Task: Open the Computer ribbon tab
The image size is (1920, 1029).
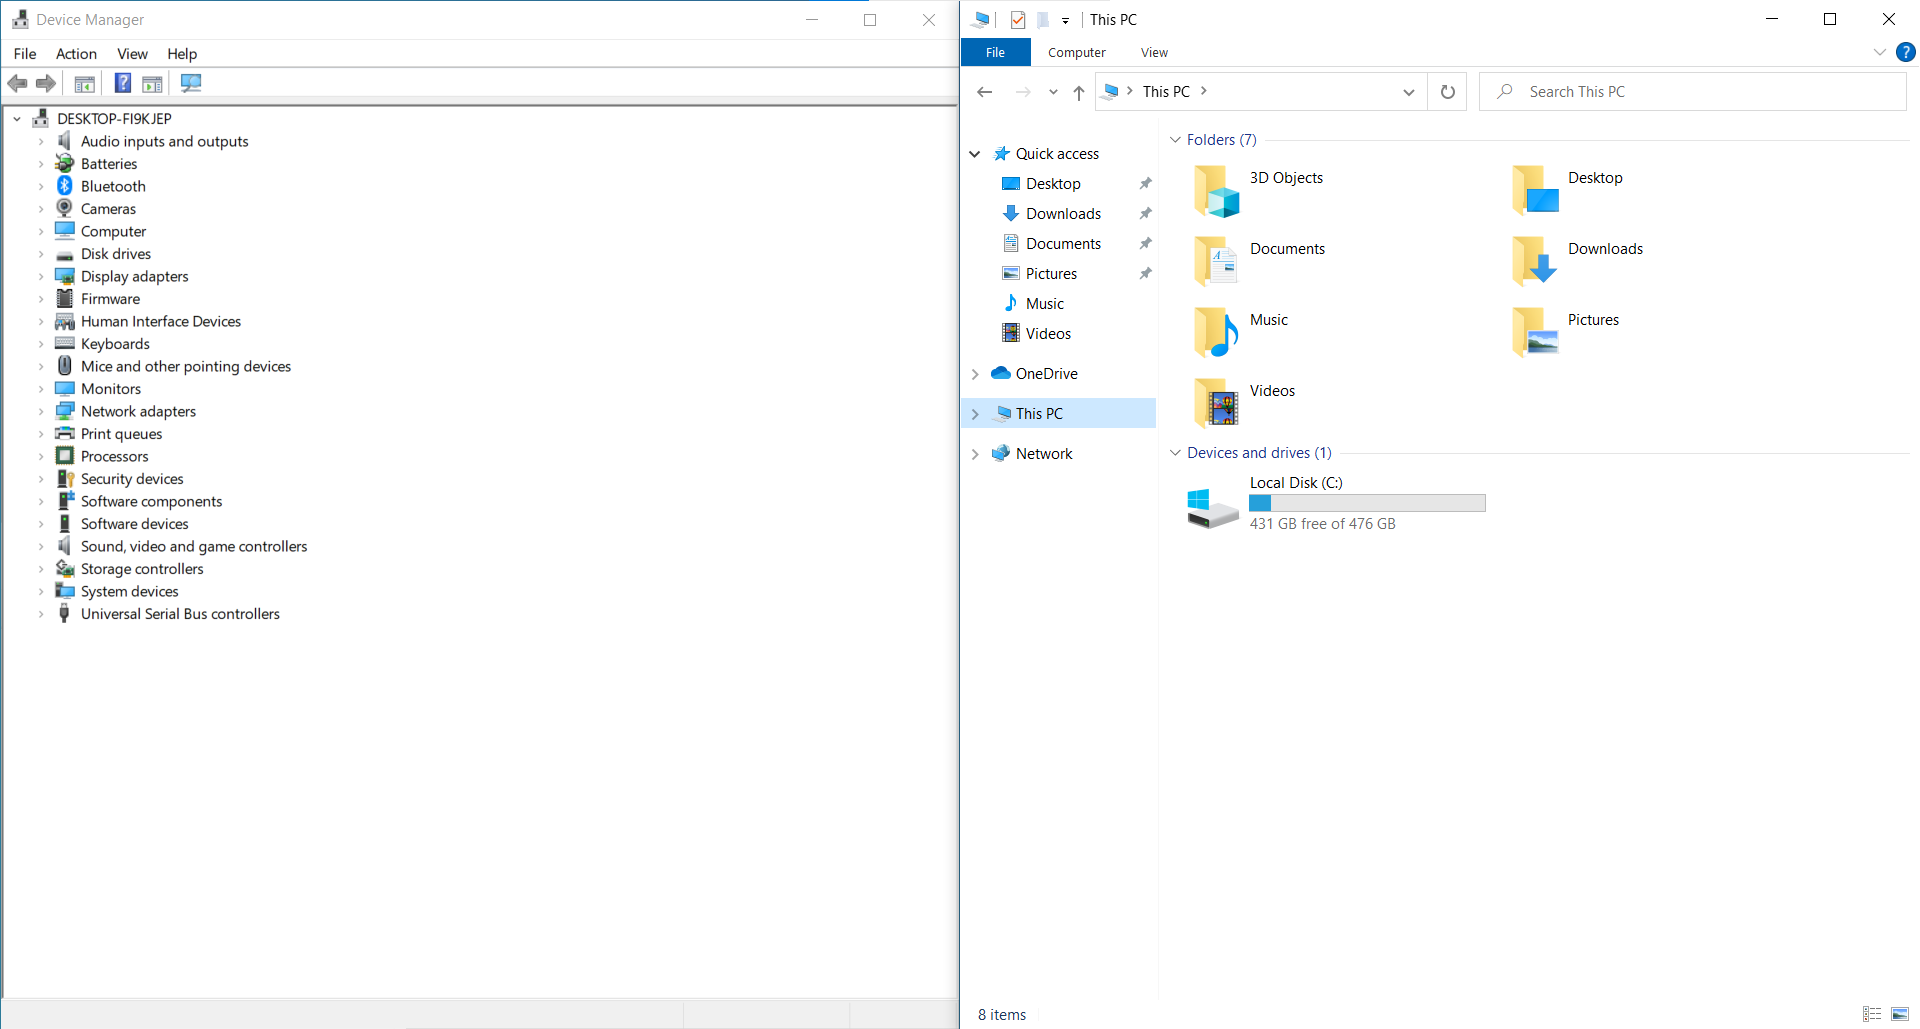Action: (1076, 53)
